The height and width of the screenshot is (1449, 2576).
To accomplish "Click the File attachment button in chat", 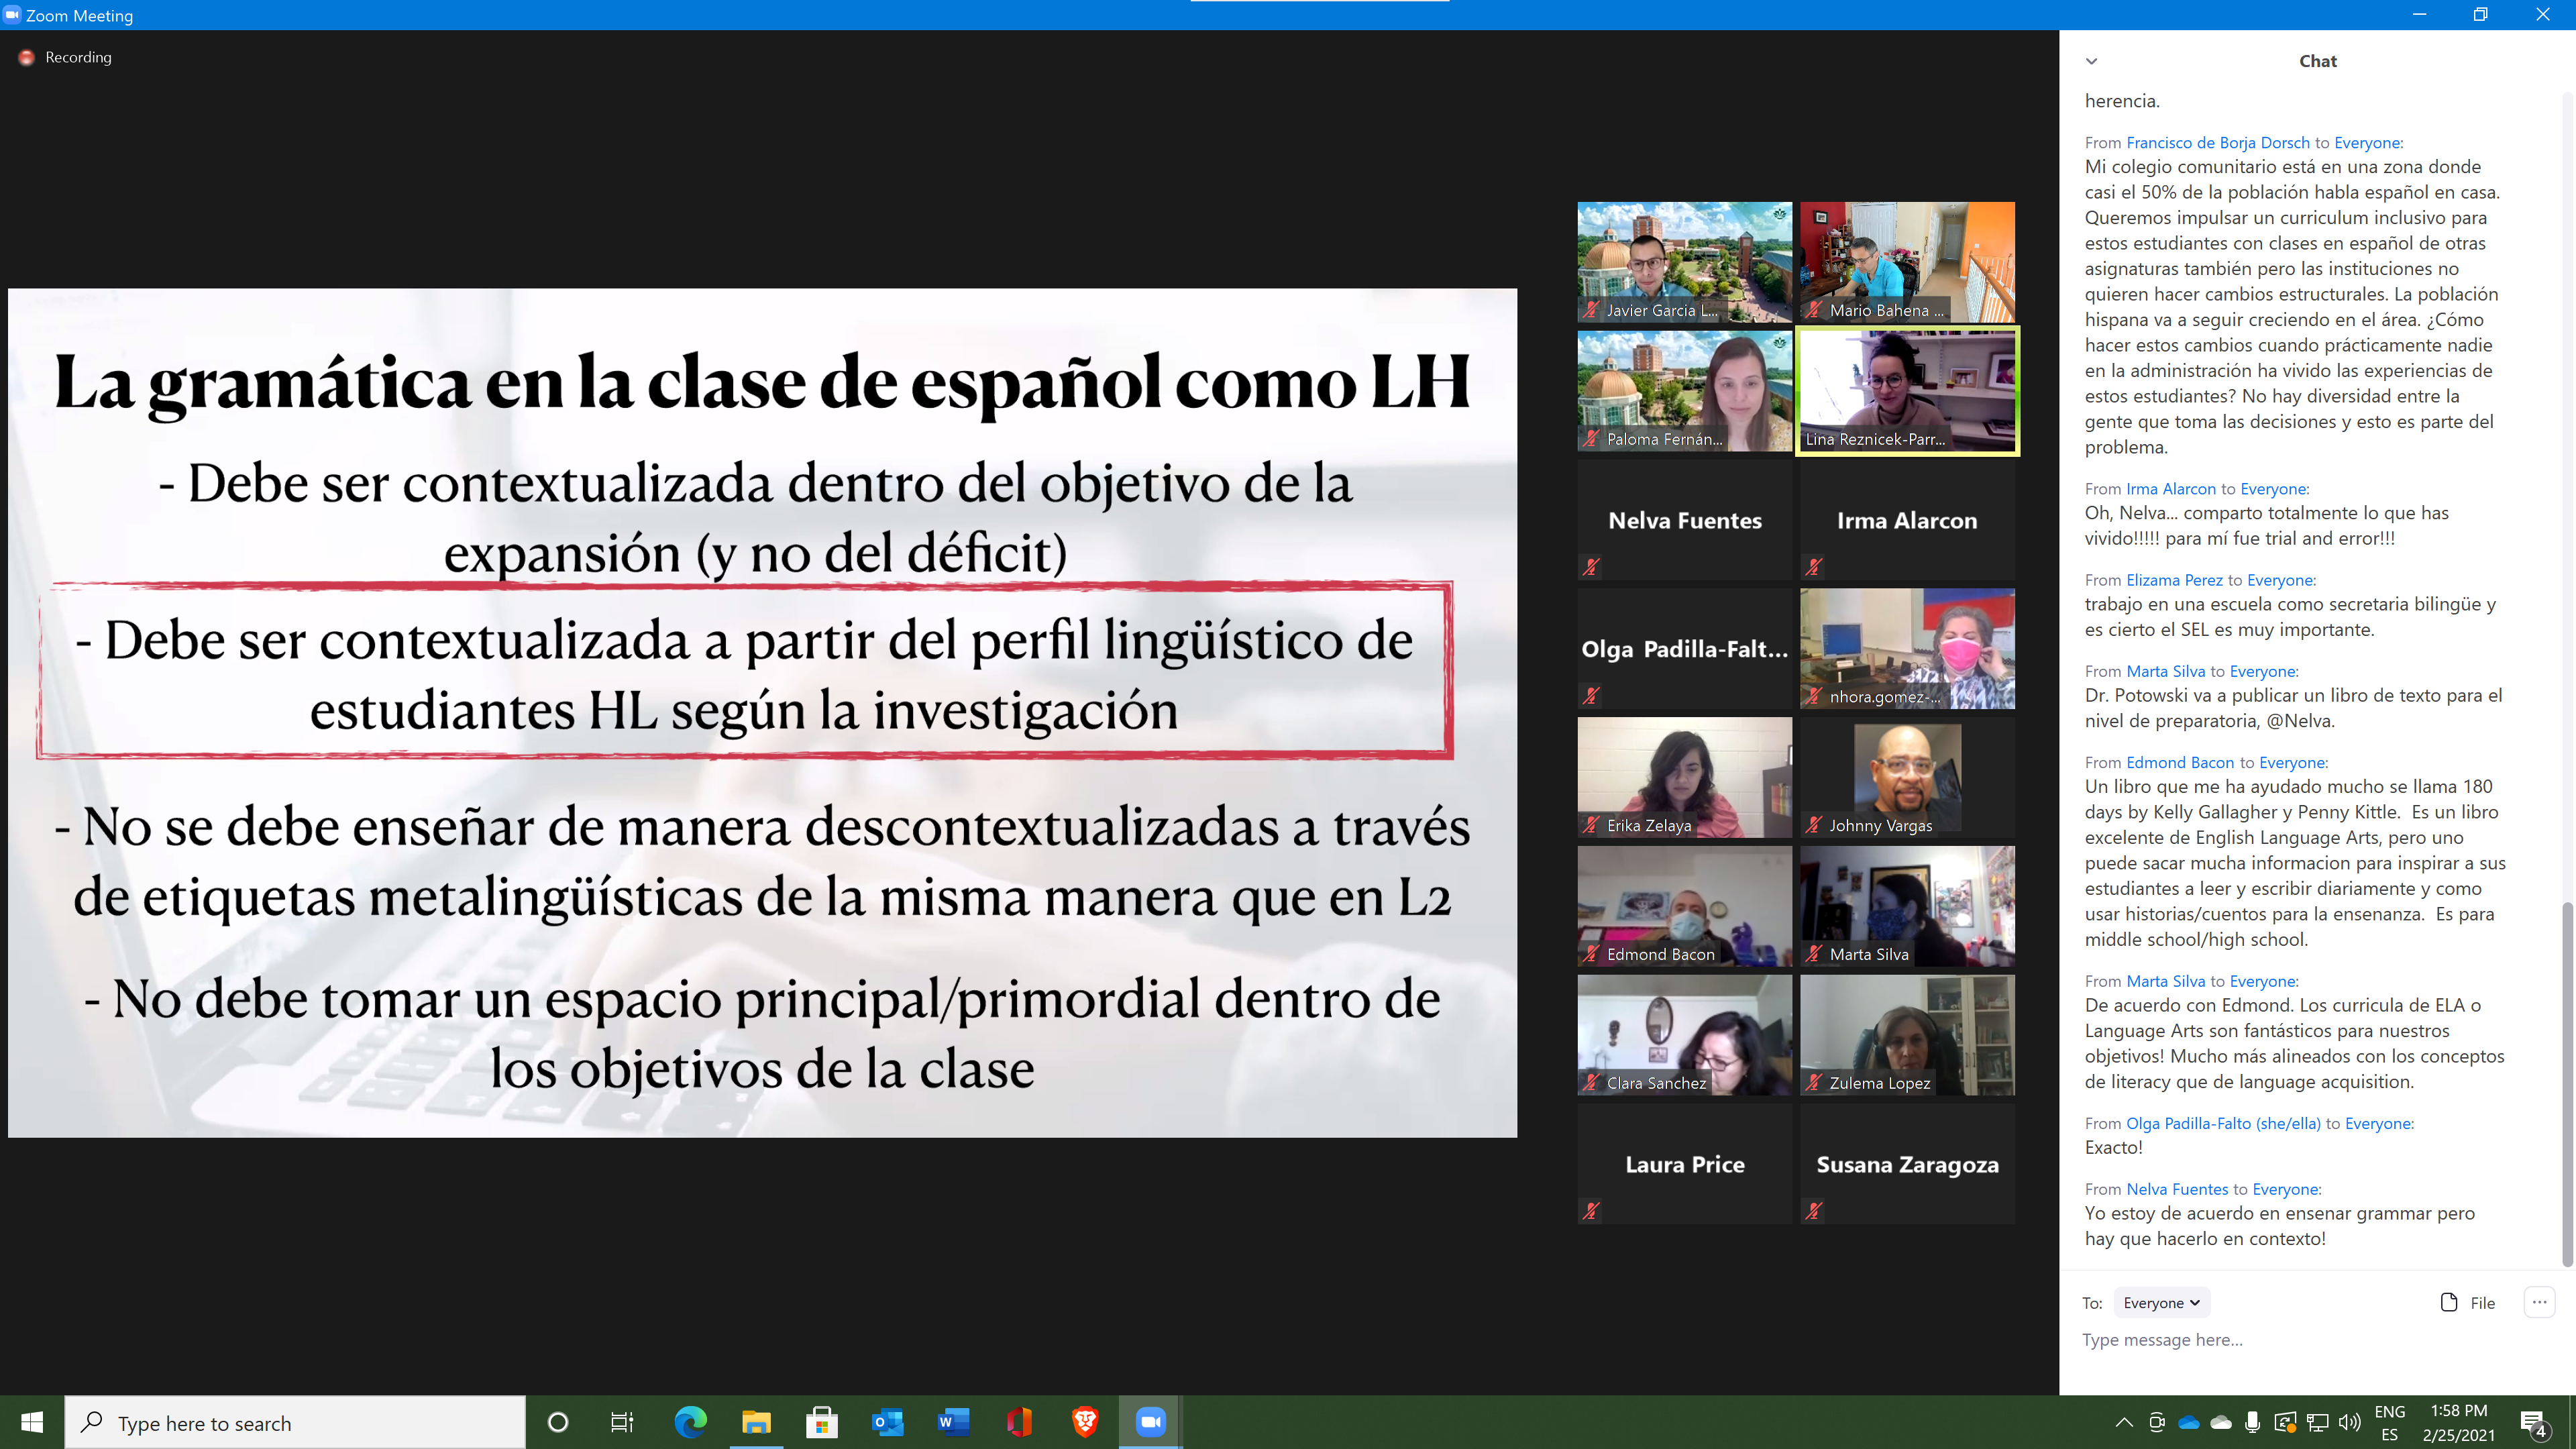I will pos(2467,1302).
